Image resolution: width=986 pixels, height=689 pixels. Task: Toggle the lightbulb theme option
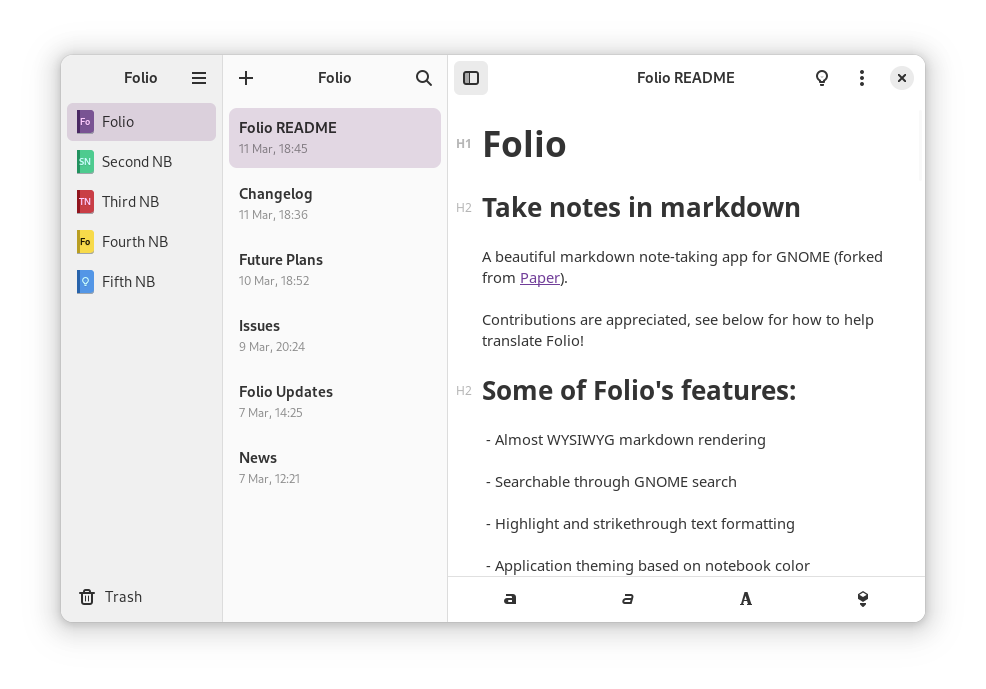tap(822, 78)
